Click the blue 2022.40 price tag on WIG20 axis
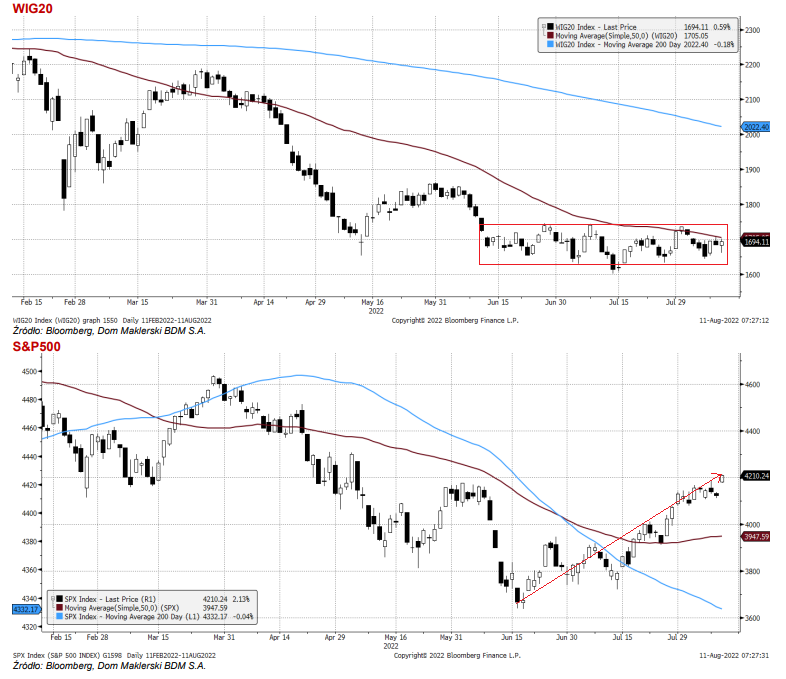 (x=756, y=127)
